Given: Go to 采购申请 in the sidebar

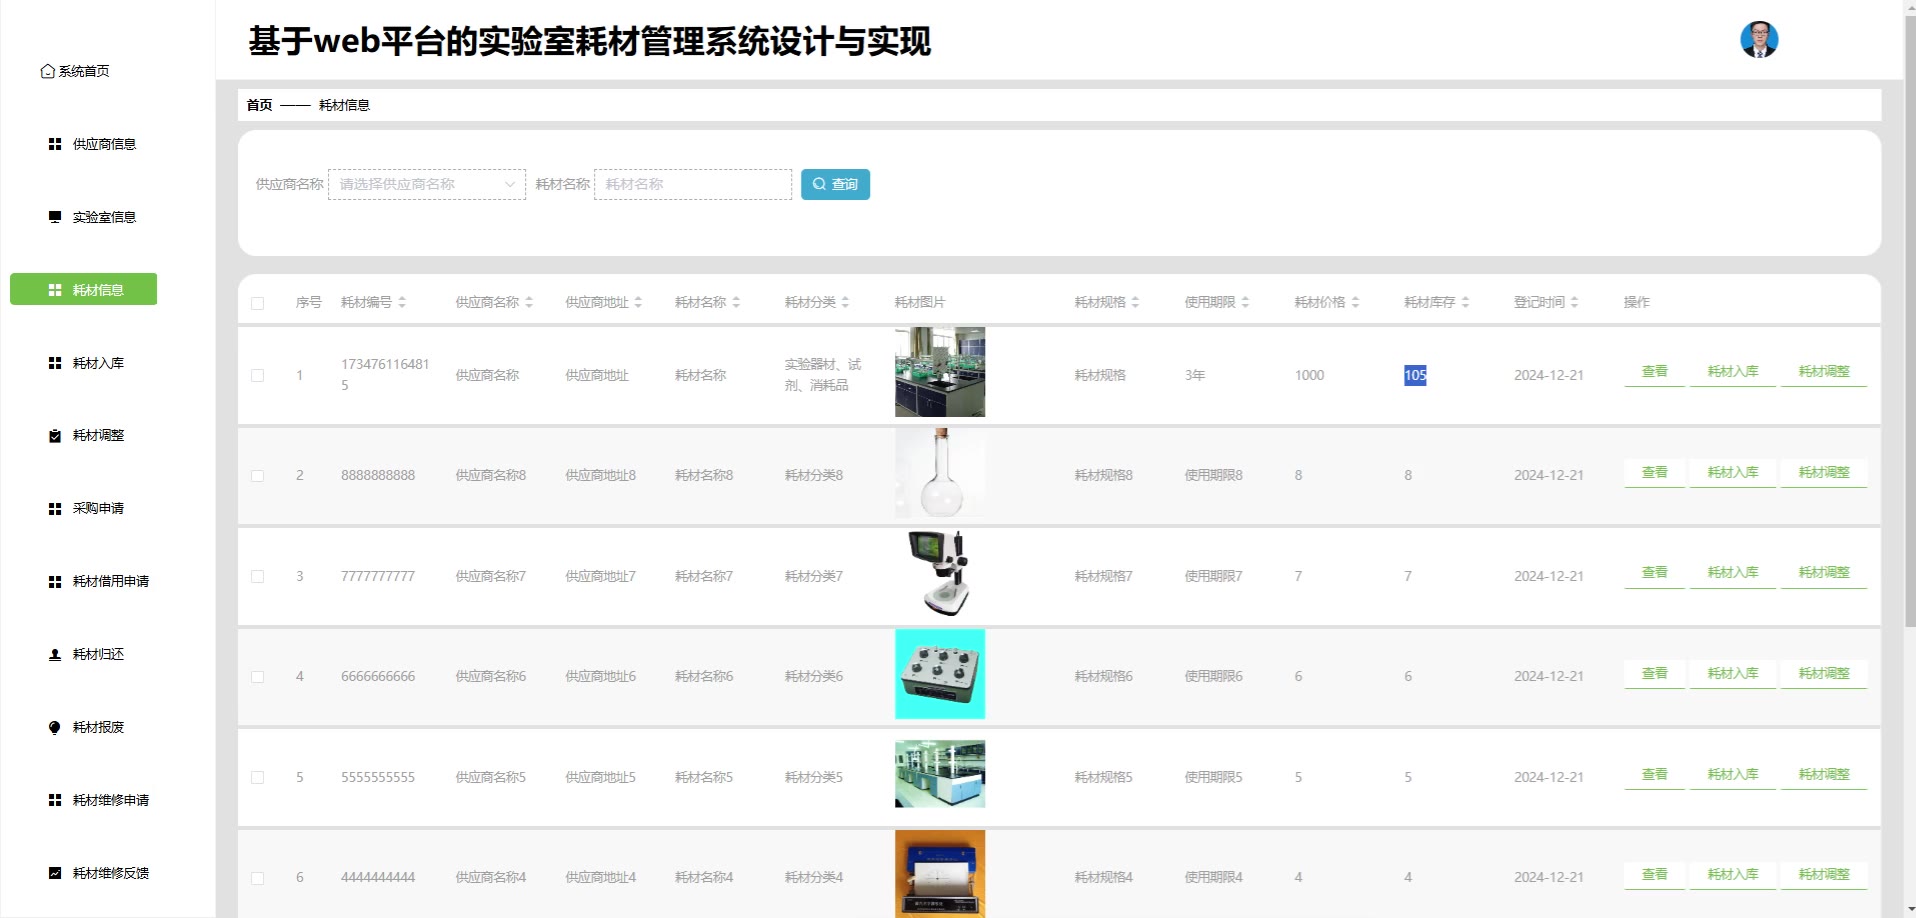Looking at the screenshot, I should (x=98, y=508).
